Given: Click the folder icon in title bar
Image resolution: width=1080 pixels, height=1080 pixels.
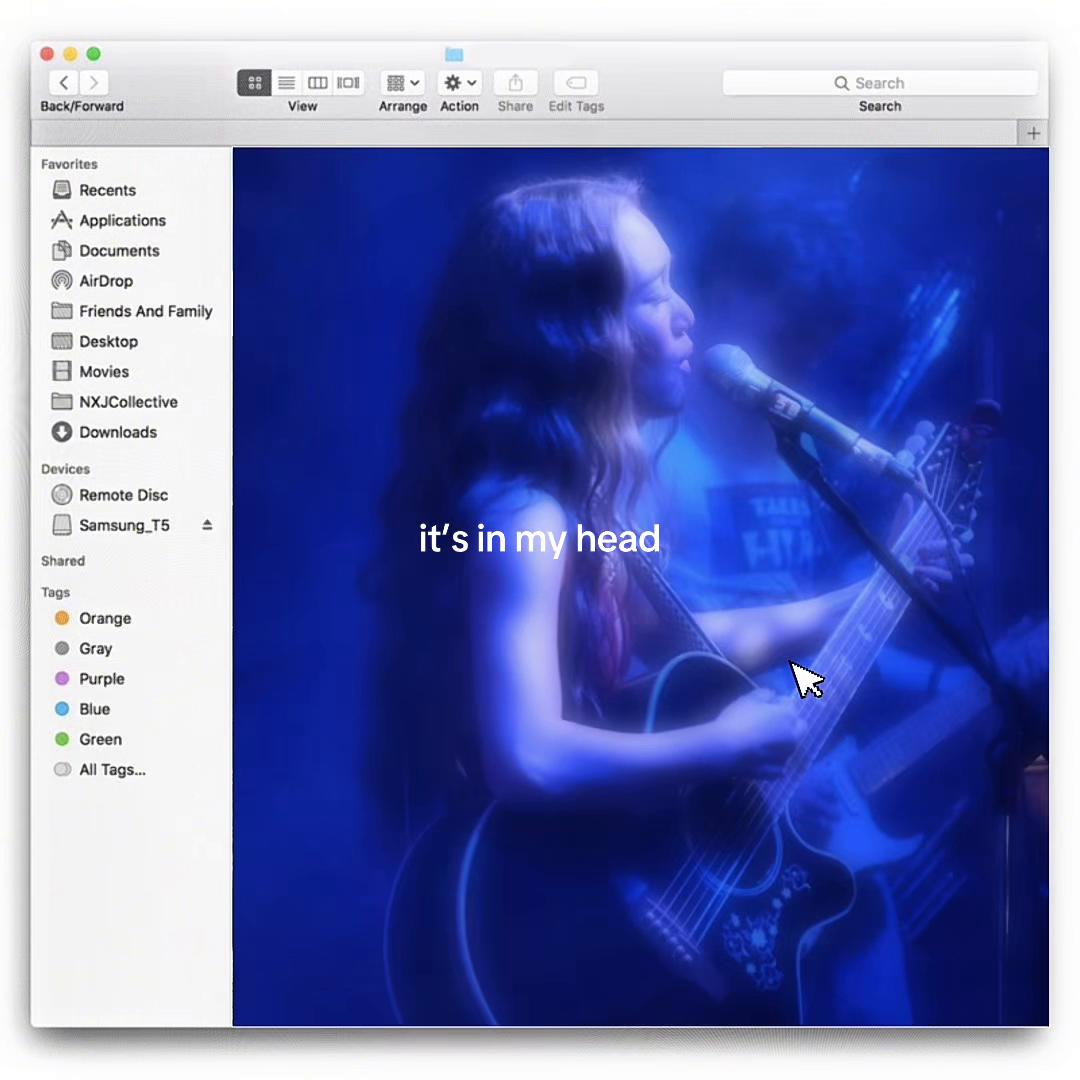Looking at the screenshot, I should click(454, 54).
